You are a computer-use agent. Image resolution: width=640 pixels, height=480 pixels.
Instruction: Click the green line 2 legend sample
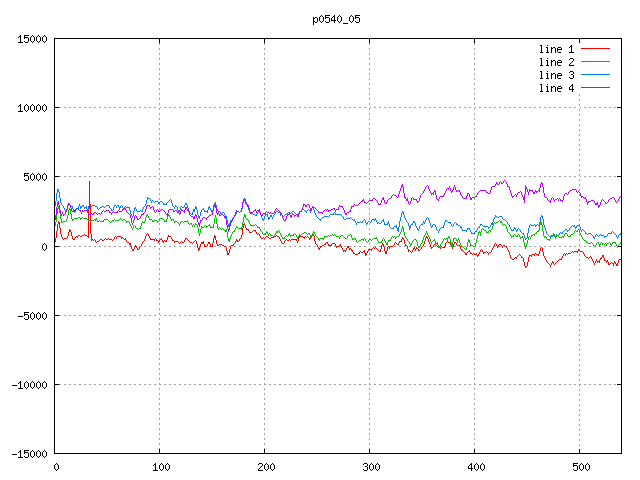(595, 62)
